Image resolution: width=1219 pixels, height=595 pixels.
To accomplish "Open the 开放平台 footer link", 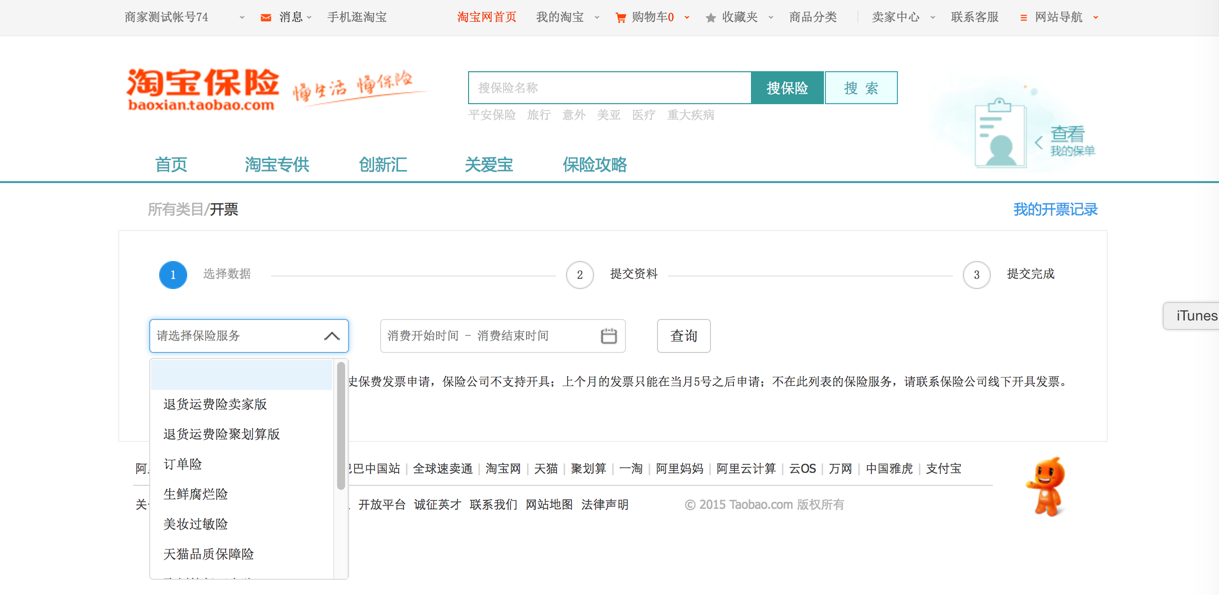I will click(x=382, y=505).
